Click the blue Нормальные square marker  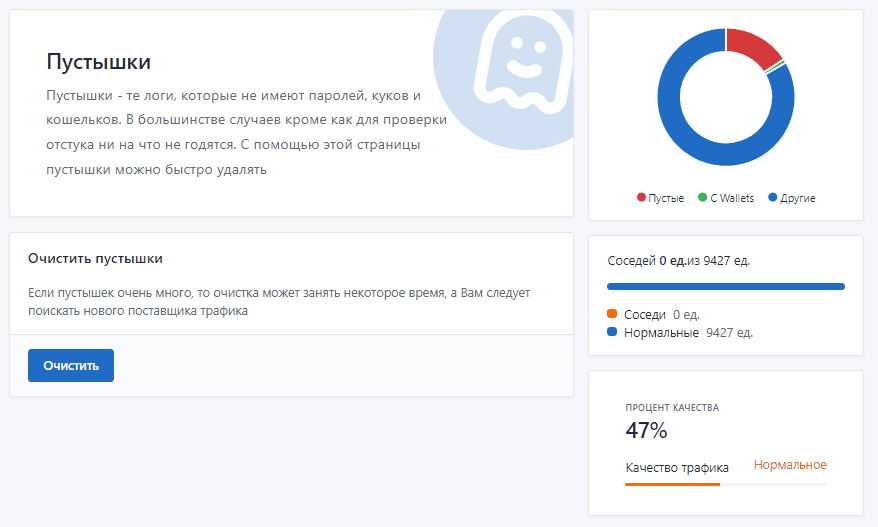(612, 332)
